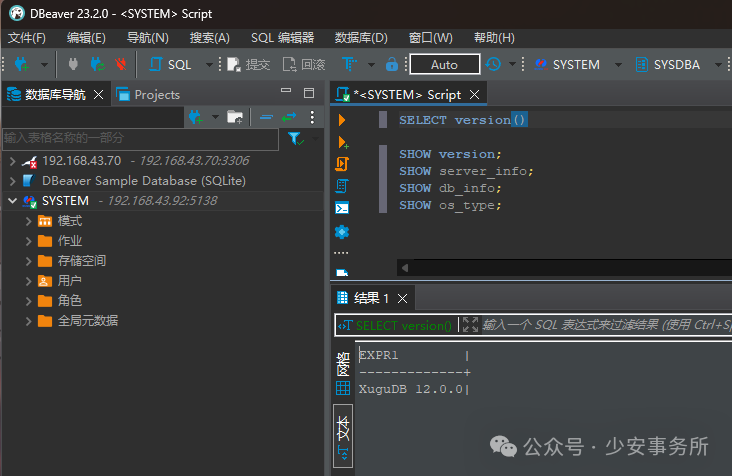Viewport: 732px width, 476px height.
Task: Expand the 角色 folder
Action: (x=28, y=301)
